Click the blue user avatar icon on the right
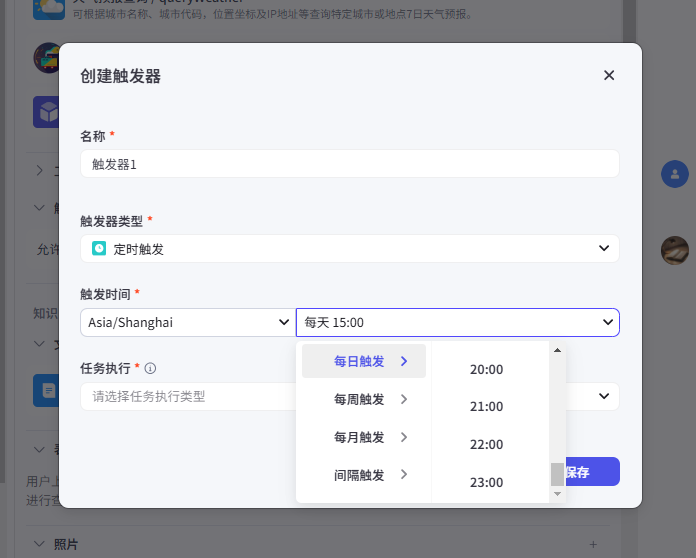Viewport: 696px width, 558px height. (675, 174)
